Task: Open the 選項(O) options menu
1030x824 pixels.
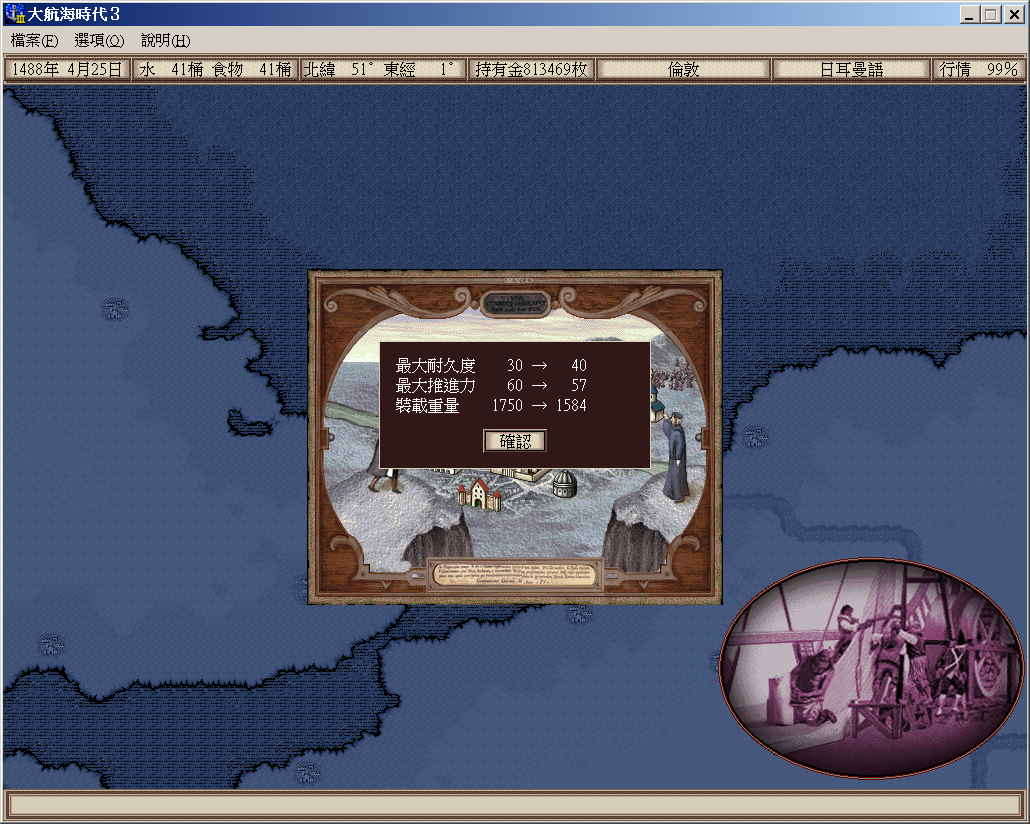Action: tap(99, 41)
